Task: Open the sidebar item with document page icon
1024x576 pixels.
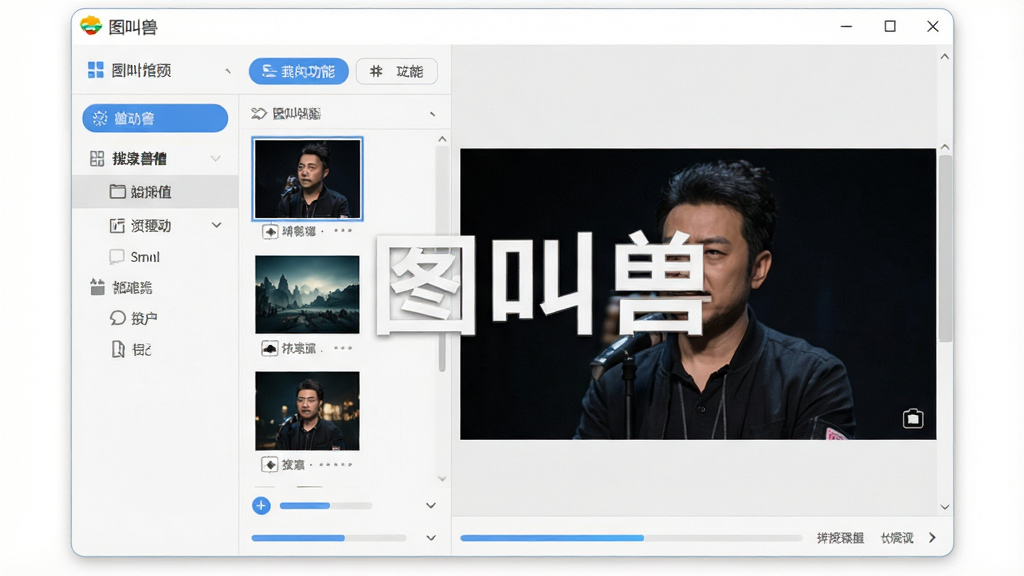Action: pos(131,349)
